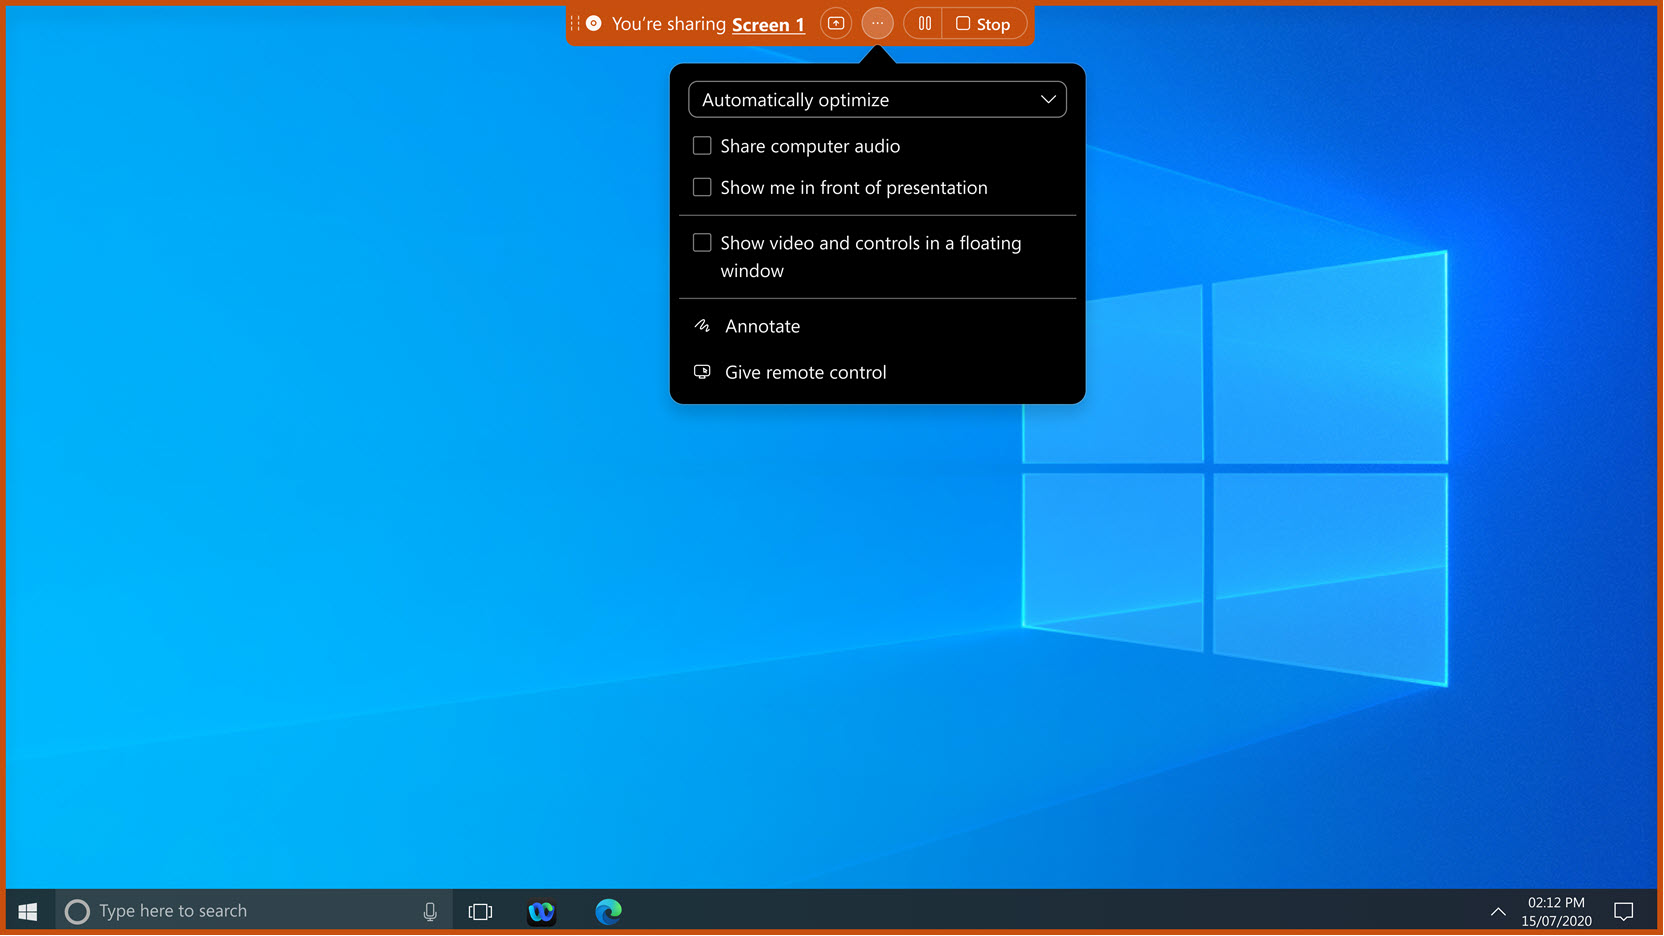The height and width of the screenshot is (936, 1664).
Task: Check Show me in front of presentation
Action: (702, 188)
